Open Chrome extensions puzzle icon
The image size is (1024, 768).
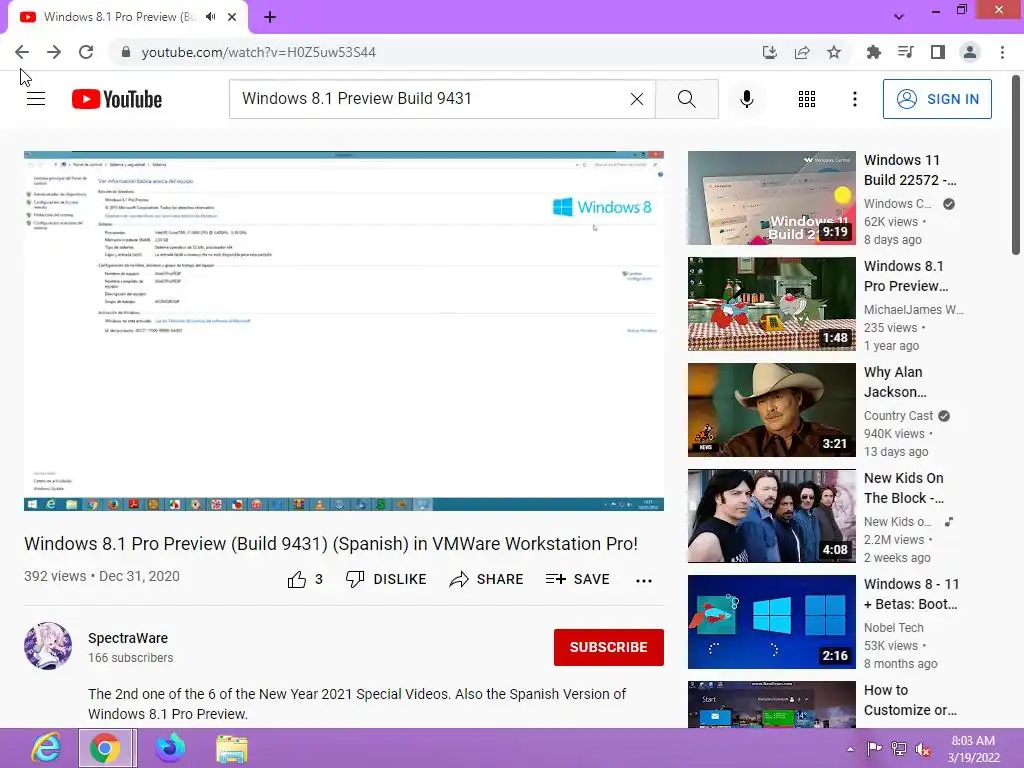tap(874, 52)
